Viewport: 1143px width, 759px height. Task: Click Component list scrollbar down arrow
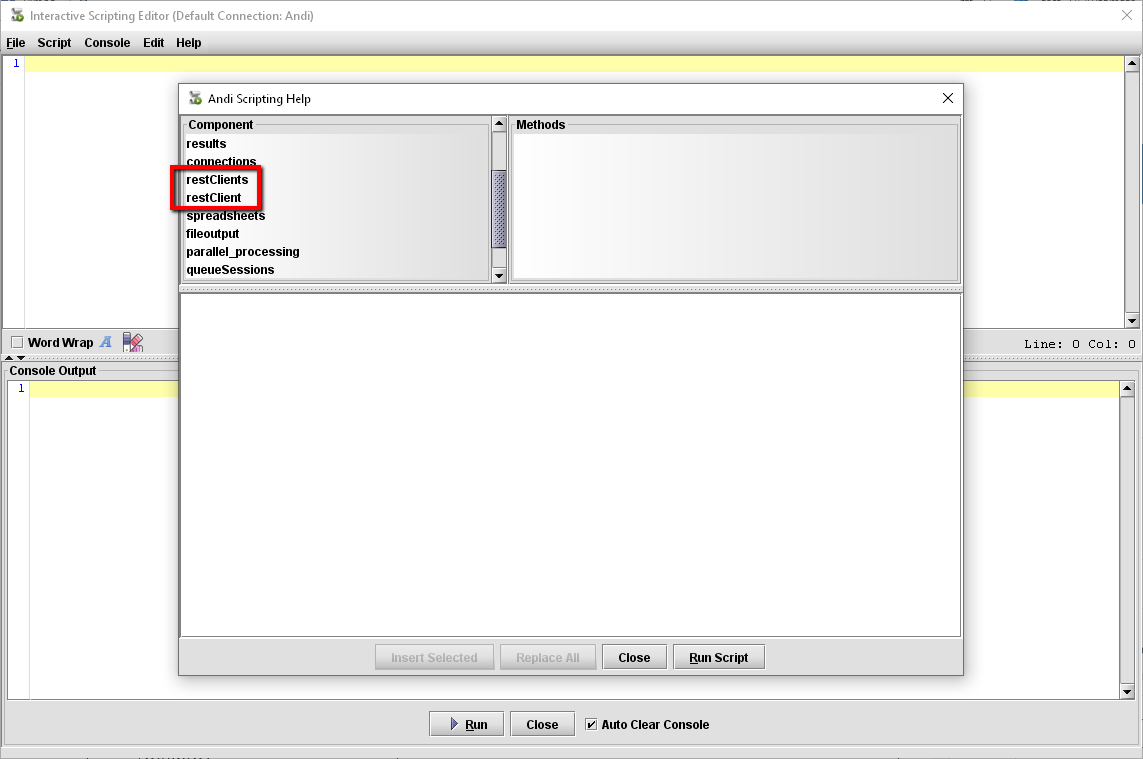coord(499,276)
